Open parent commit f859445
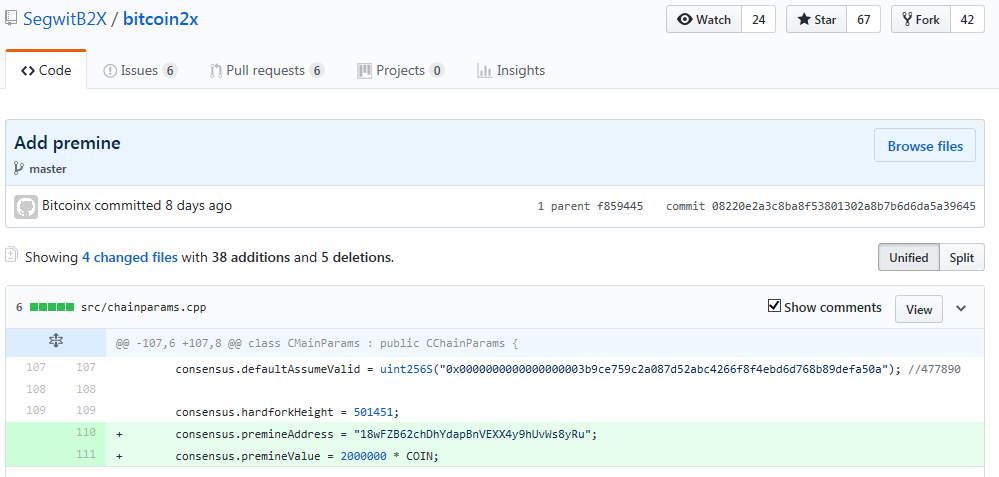This screenshot has height=477, width=999. (619, 206)
